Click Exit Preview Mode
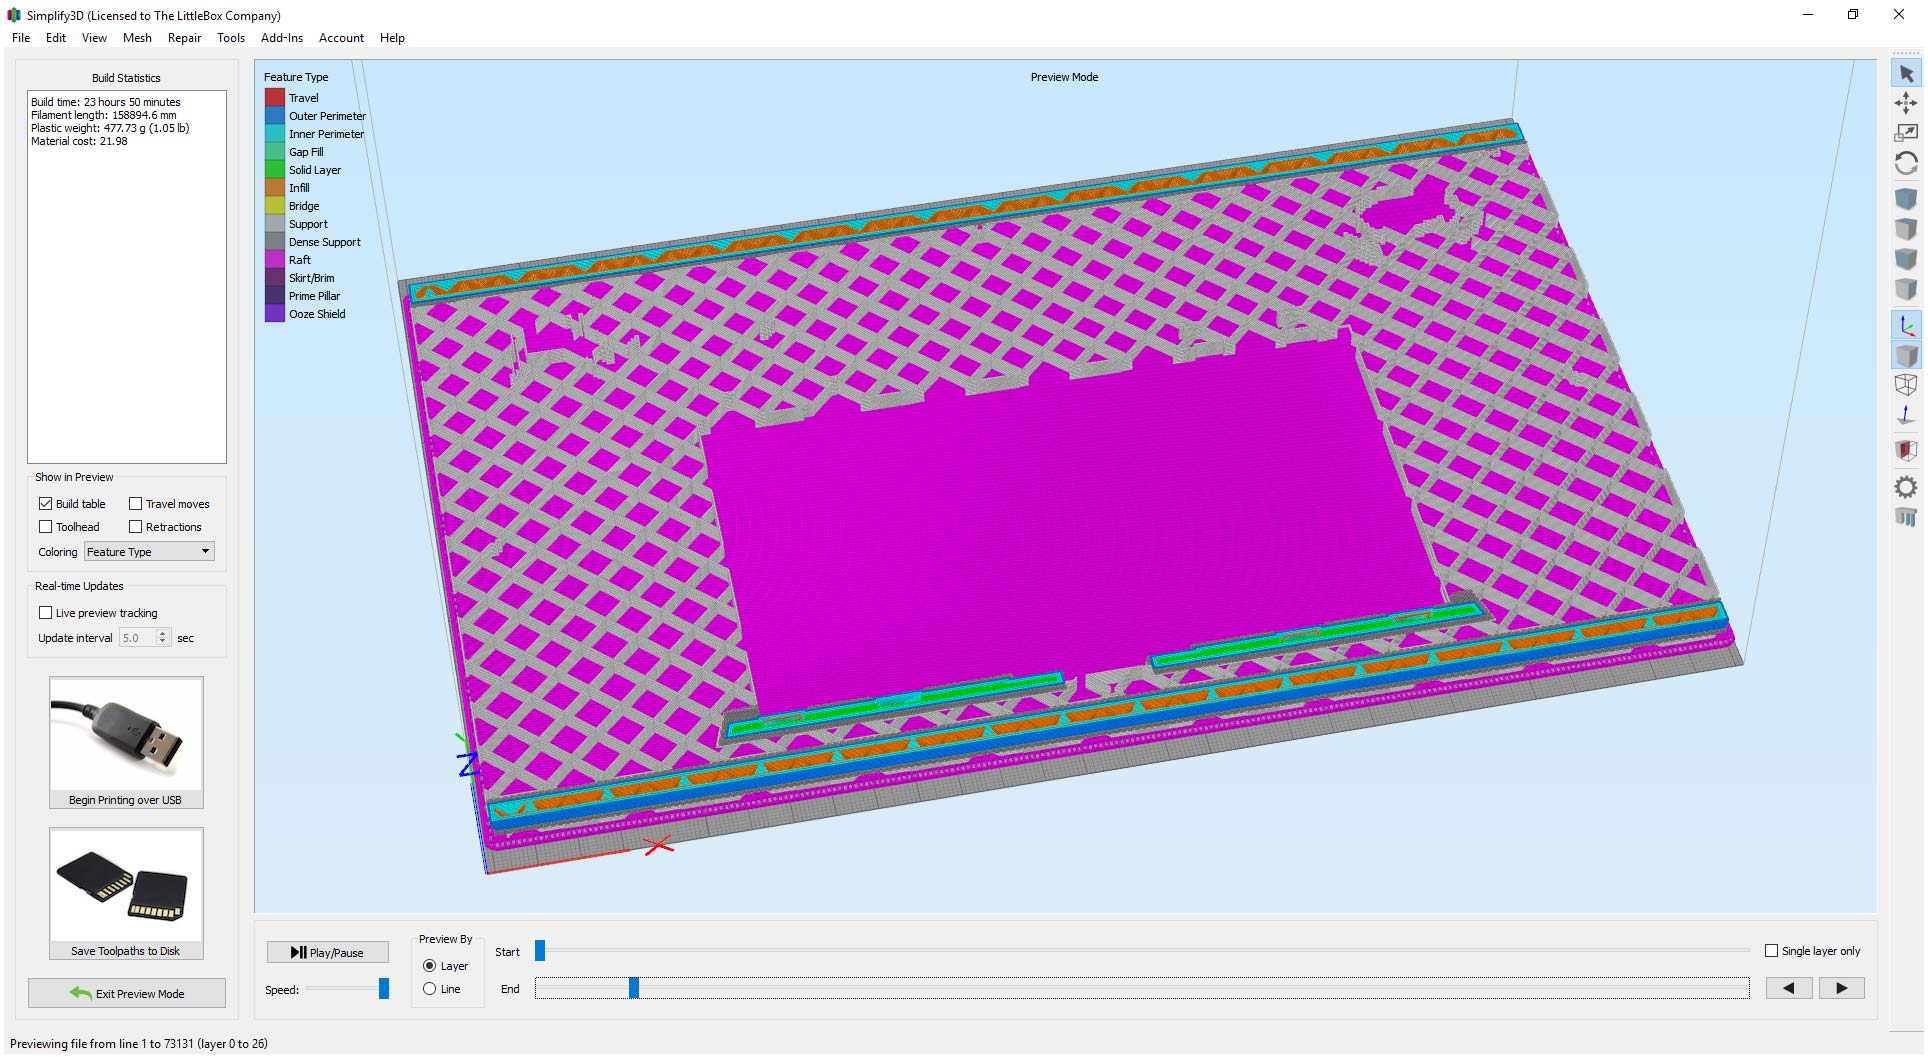Image resolution: width=1928 pixels, height=1058 pixels. [x=127, y=993]
